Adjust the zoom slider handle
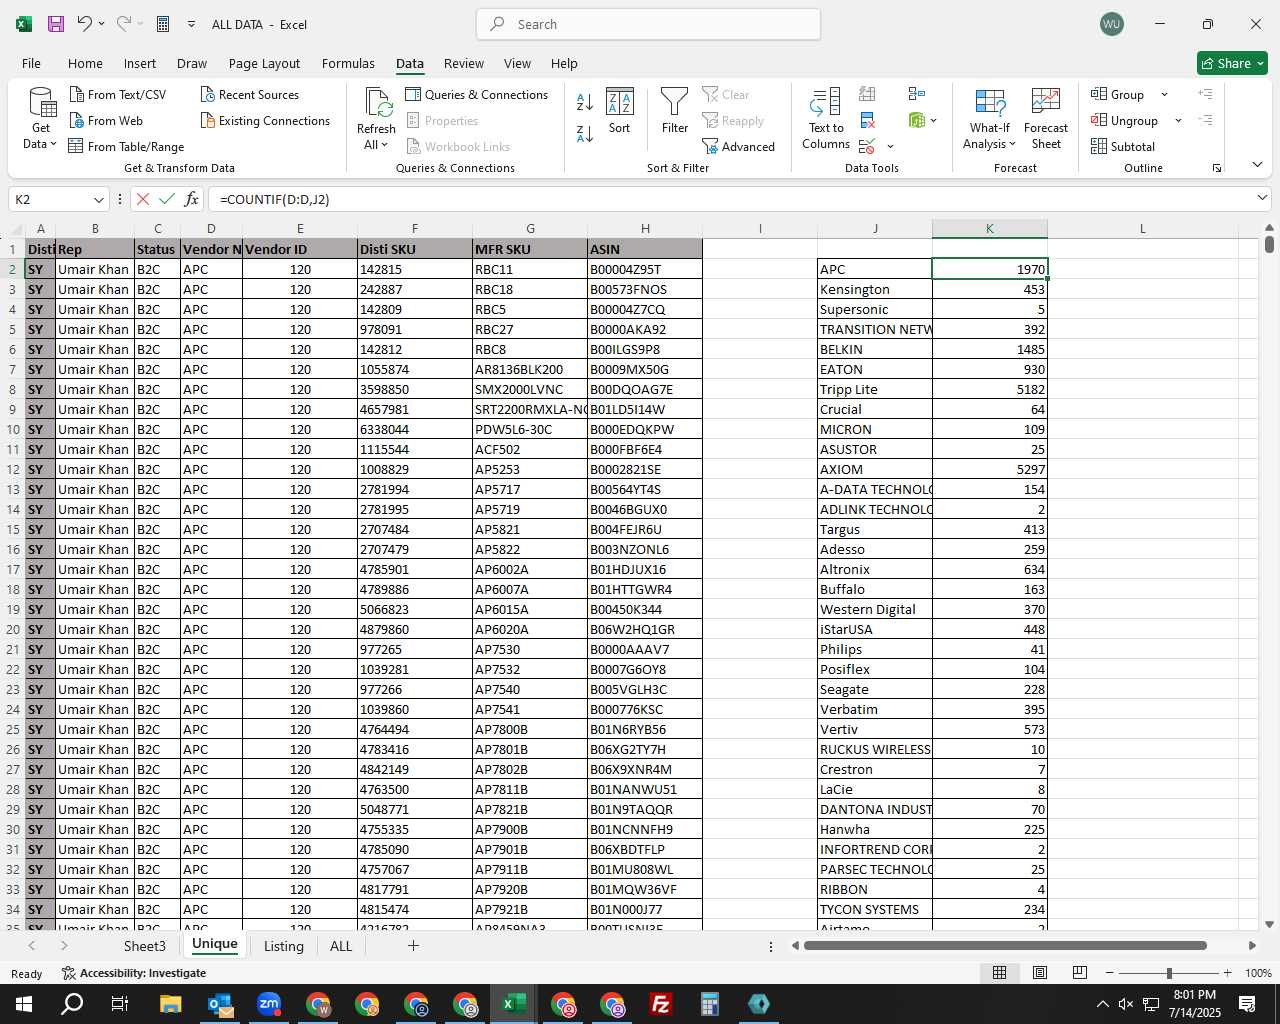This screenshot has width=1280, height=1024. point(1169,973)
